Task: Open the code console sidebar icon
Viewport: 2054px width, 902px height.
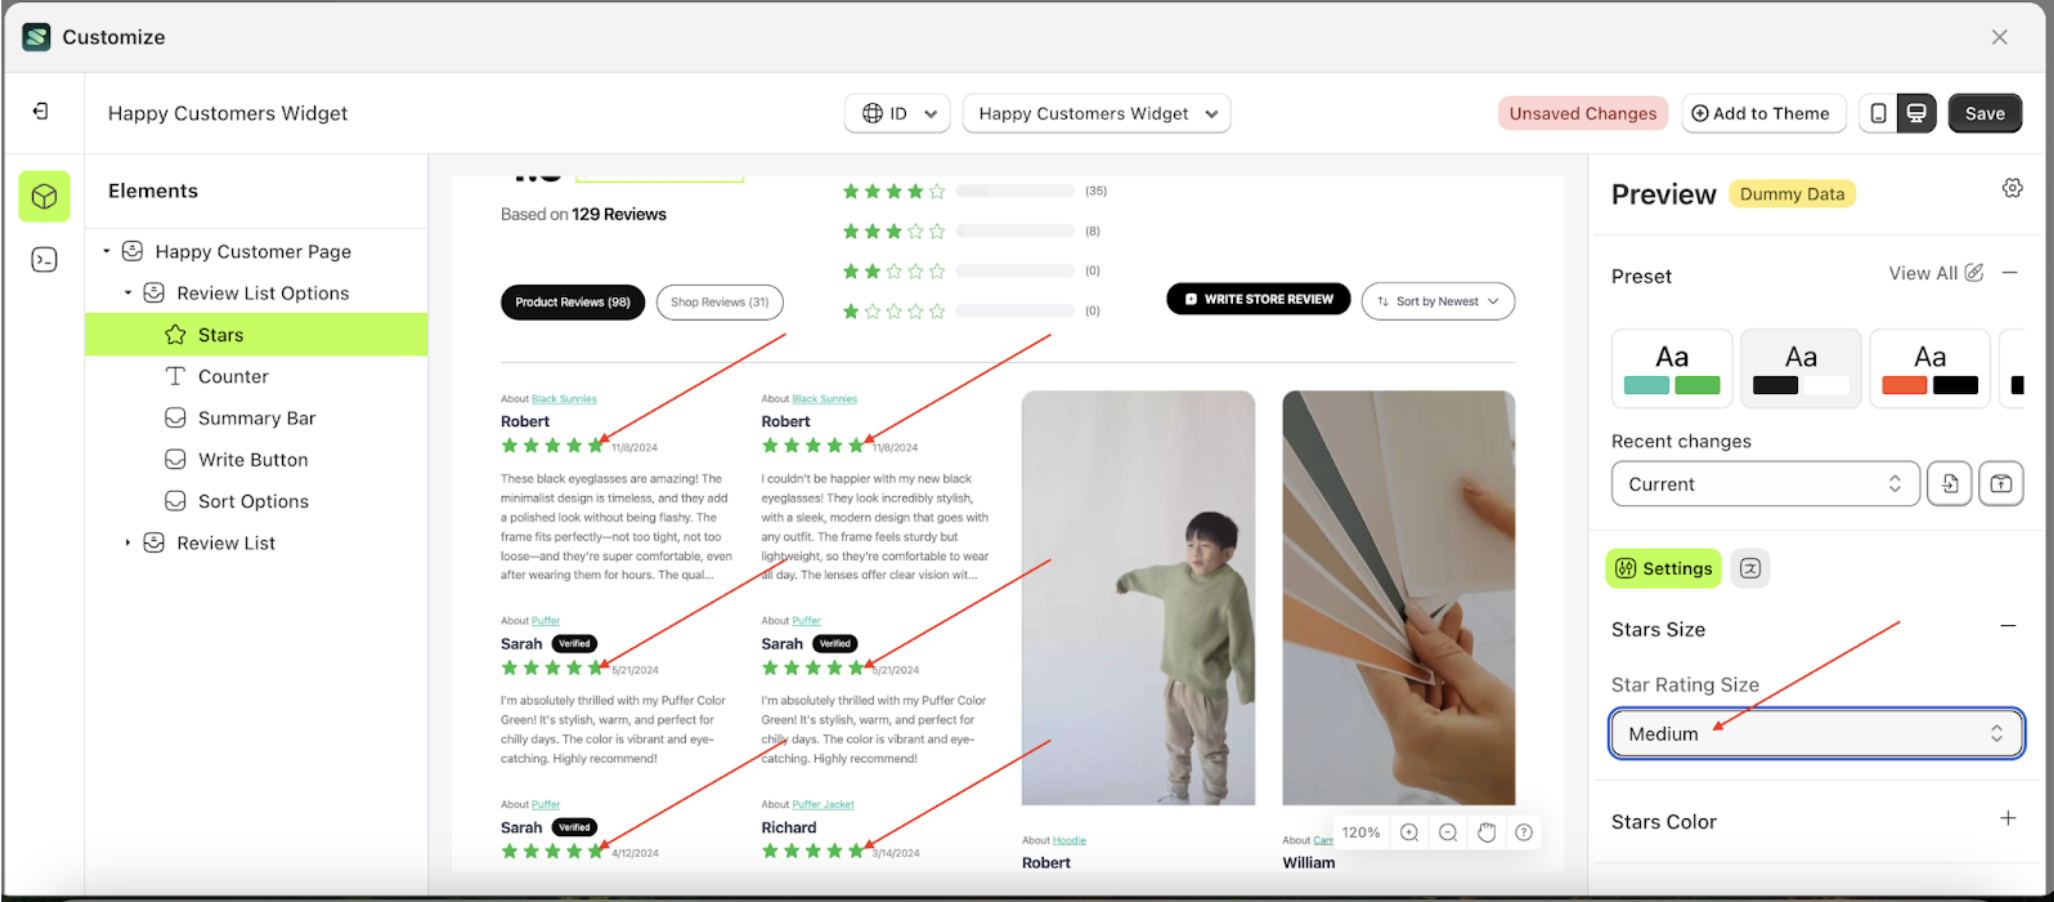Action: (44, 260)
